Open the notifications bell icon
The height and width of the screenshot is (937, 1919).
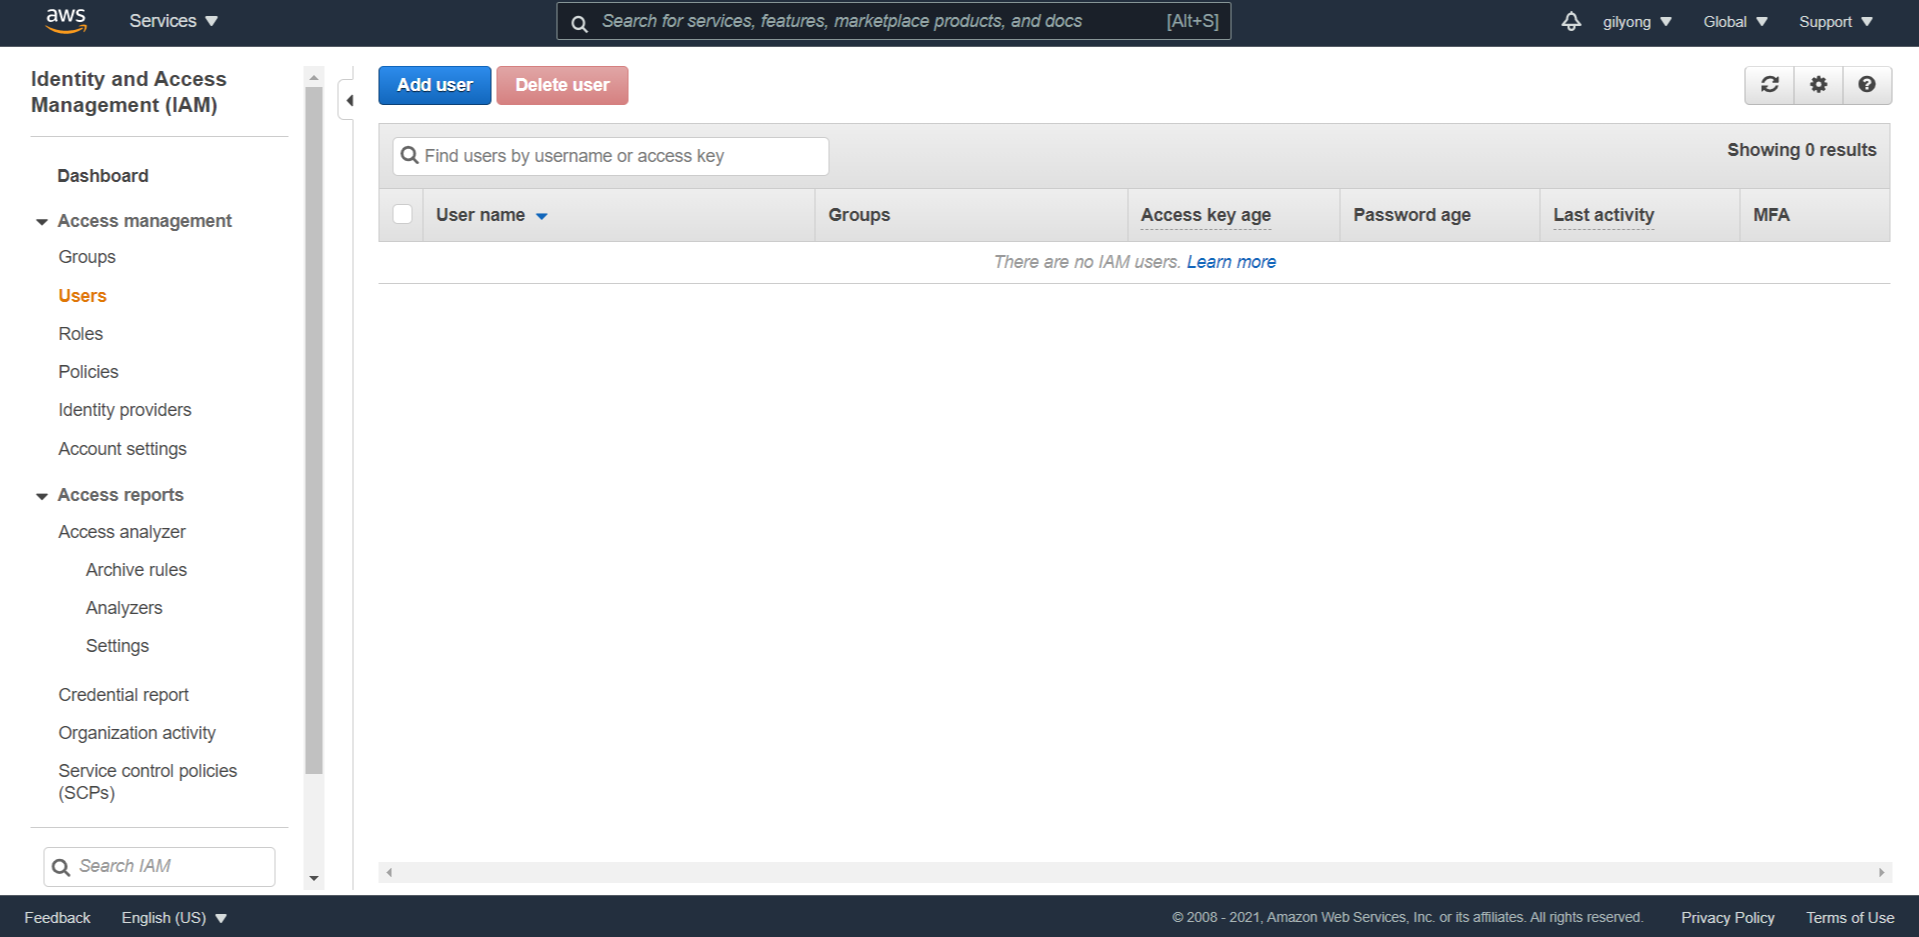(x=1571, y=21)
